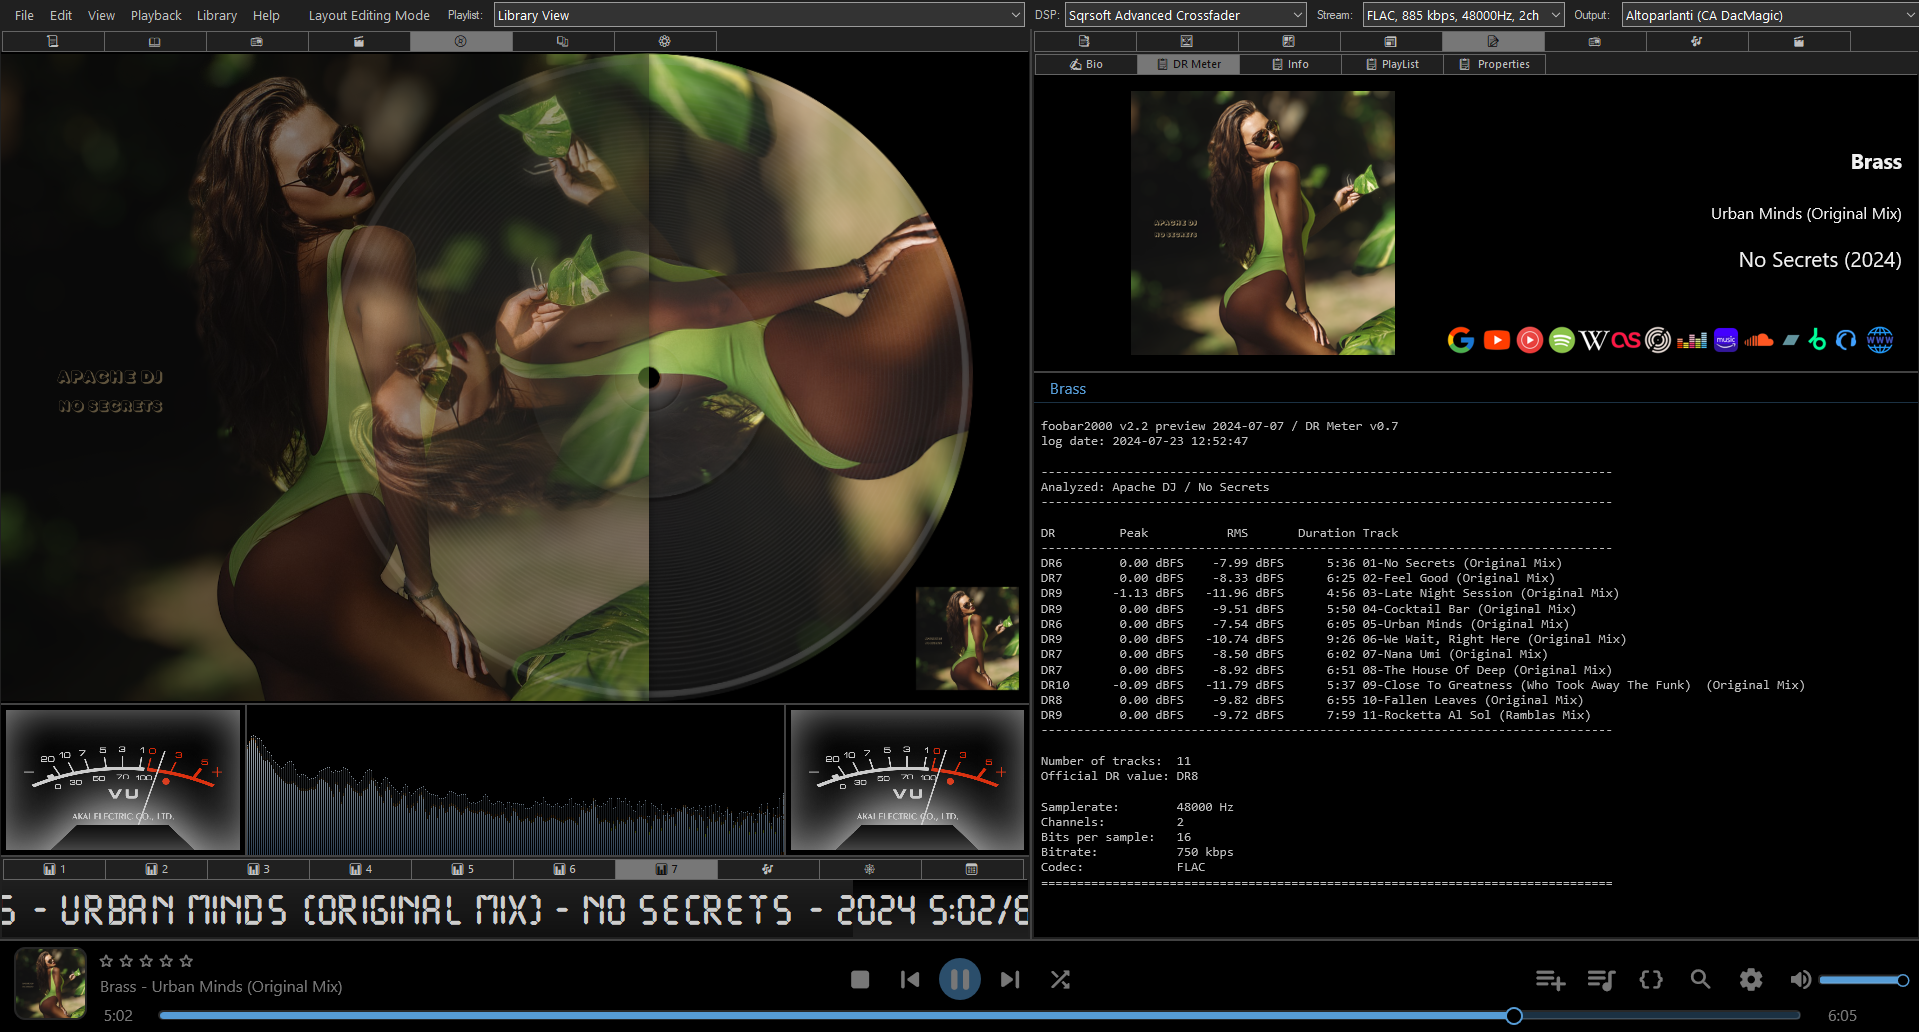Open the search magnifier icon

(x=1700, y=980)
